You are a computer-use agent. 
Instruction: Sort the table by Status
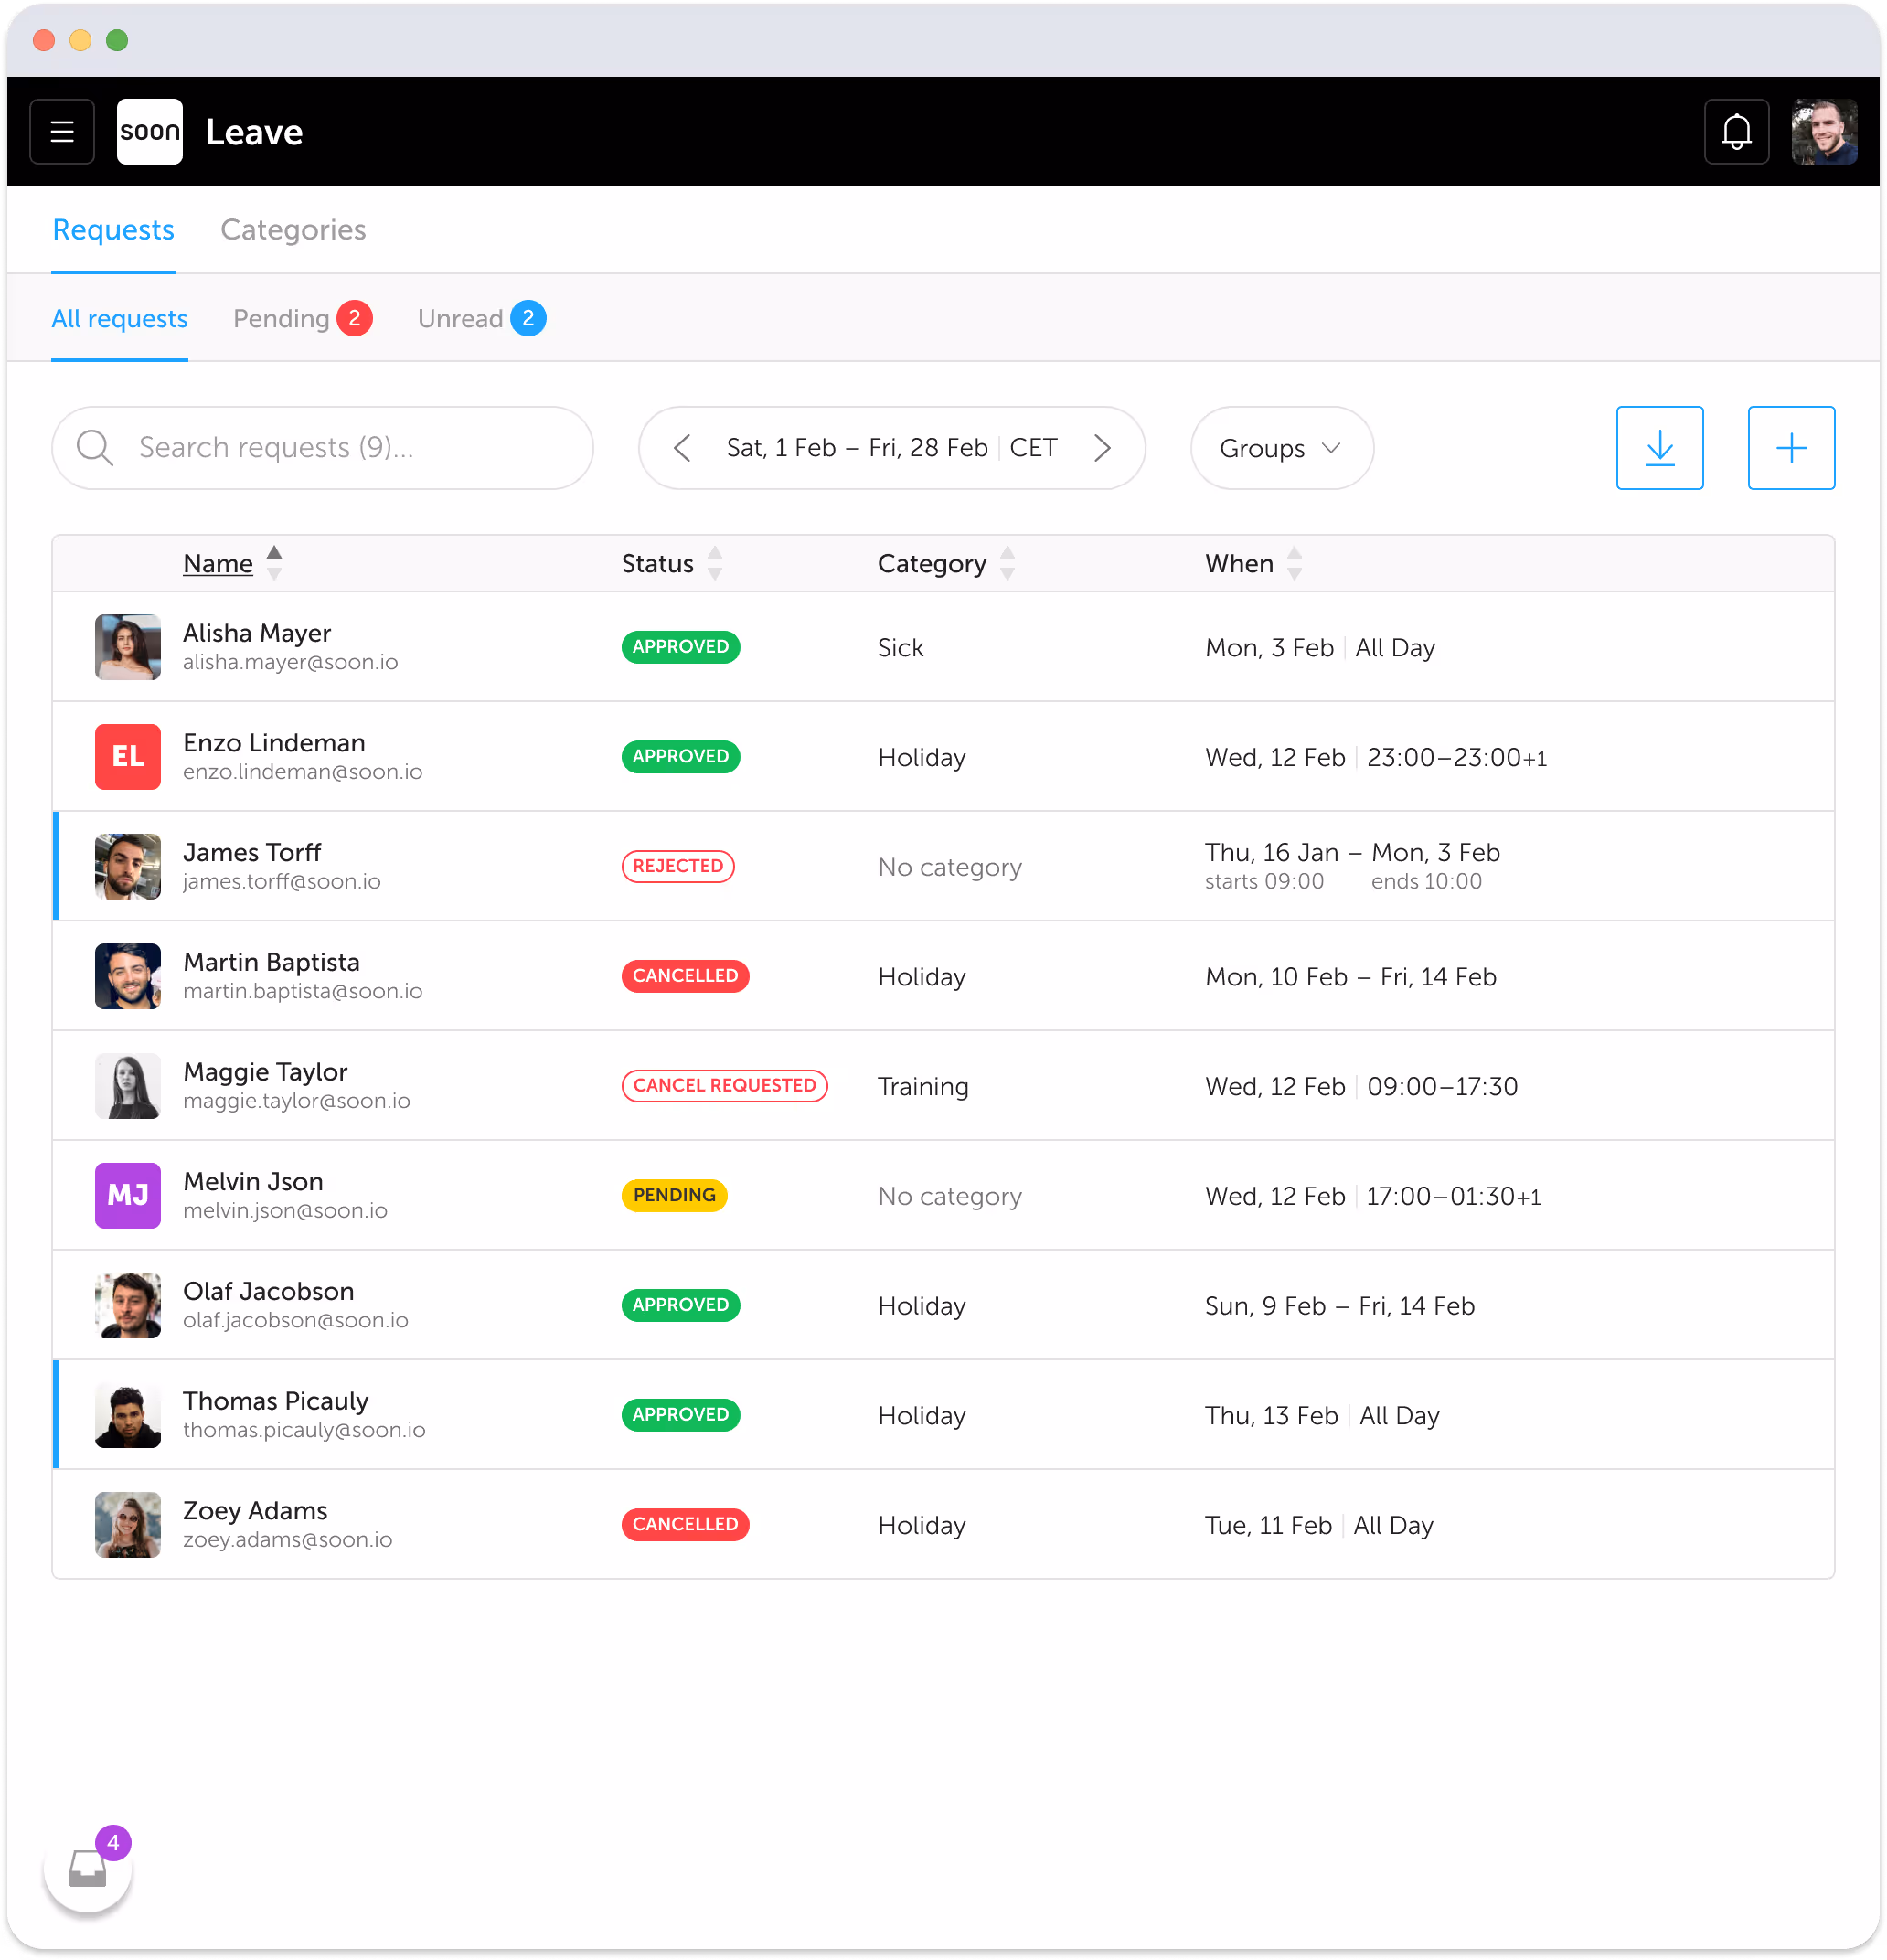[x=714, y=563]
